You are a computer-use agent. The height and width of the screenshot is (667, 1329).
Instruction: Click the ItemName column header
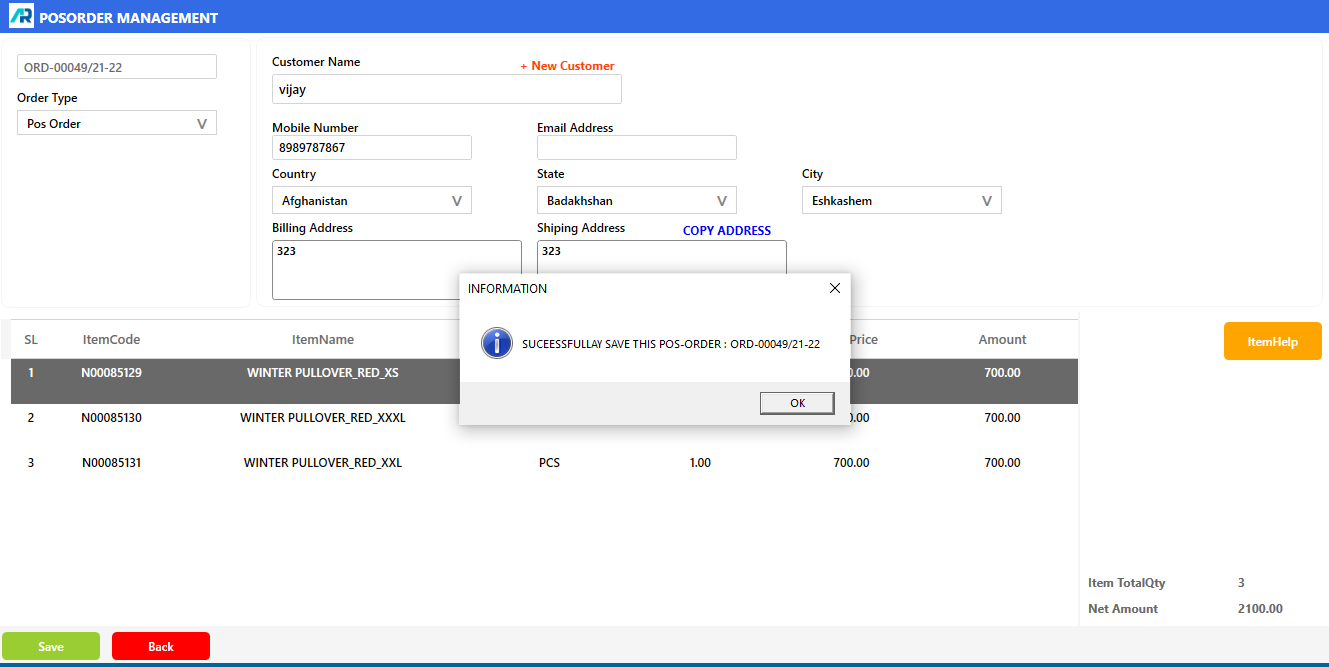click(323, 340)
